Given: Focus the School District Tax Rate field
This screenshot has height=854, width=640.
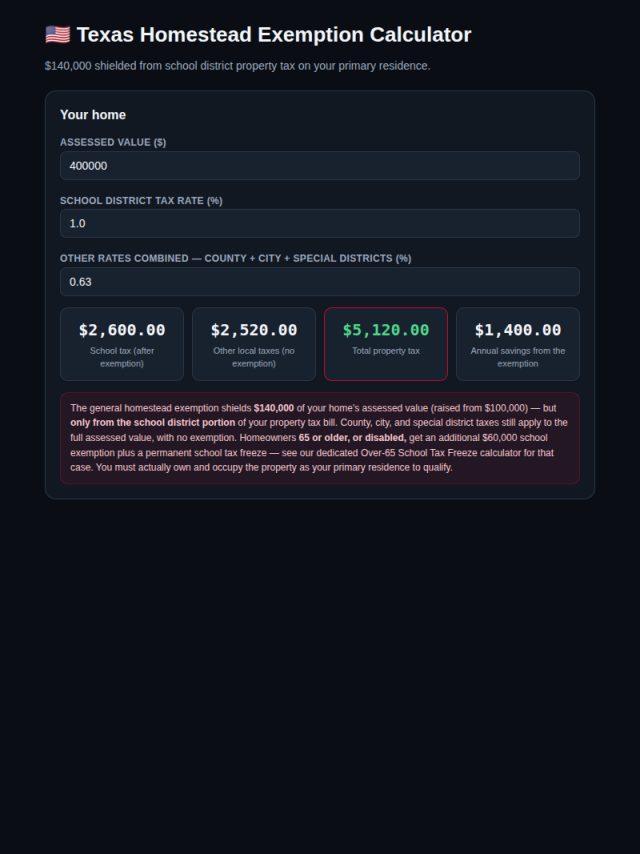Looking at the screenshot, I should point(320,223).
